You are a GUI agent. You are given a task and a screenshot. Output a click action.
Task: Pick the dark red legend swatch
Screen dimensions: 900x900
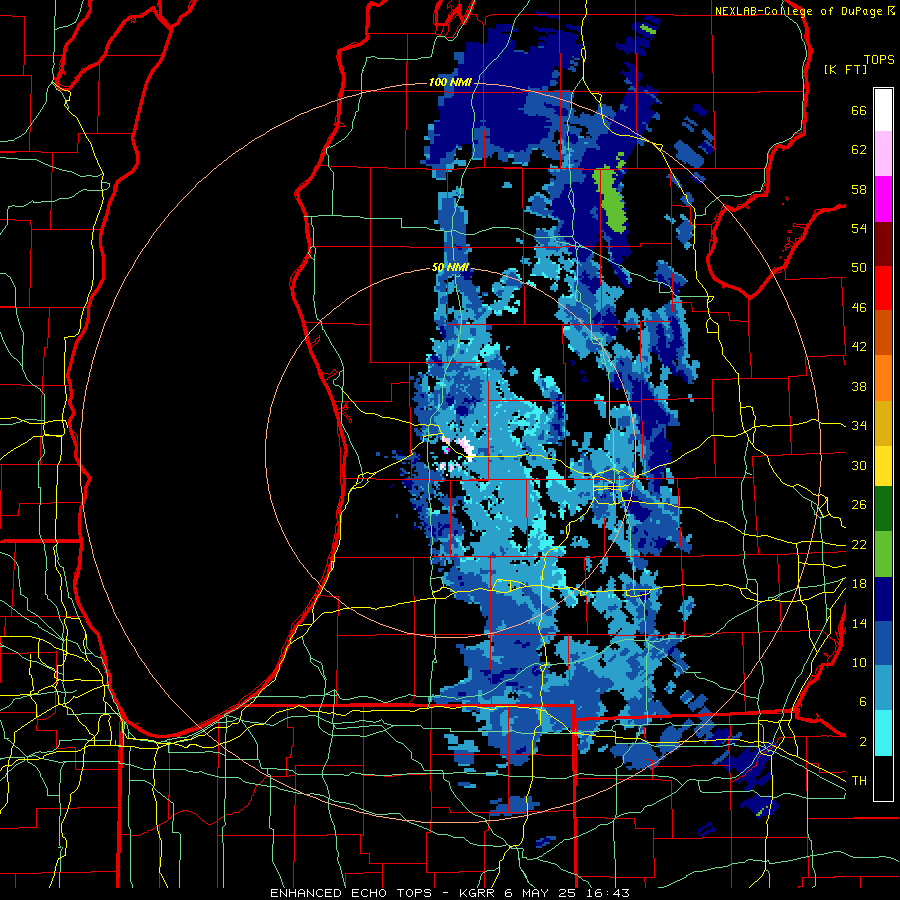883,243
